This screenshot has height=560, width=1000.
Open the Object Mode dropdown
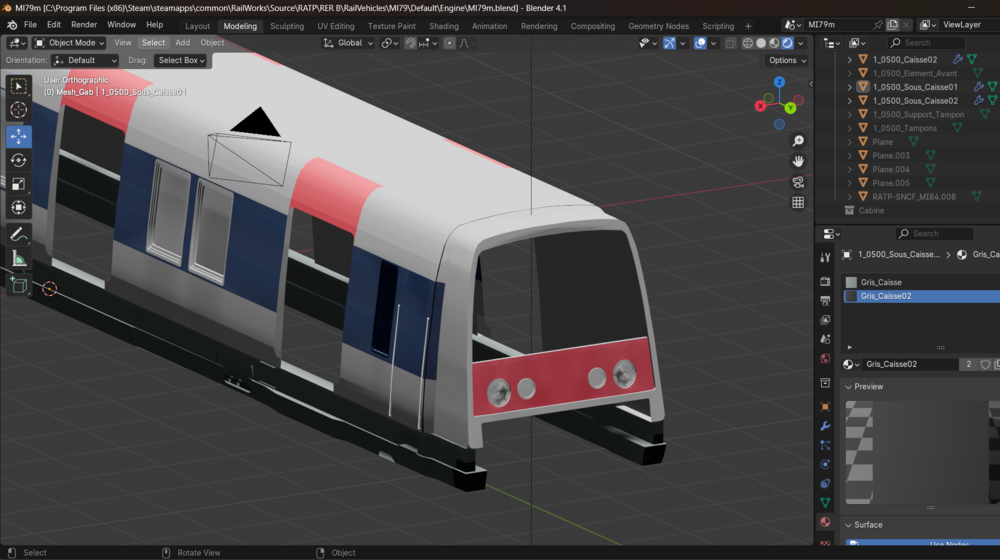point(69,43)
